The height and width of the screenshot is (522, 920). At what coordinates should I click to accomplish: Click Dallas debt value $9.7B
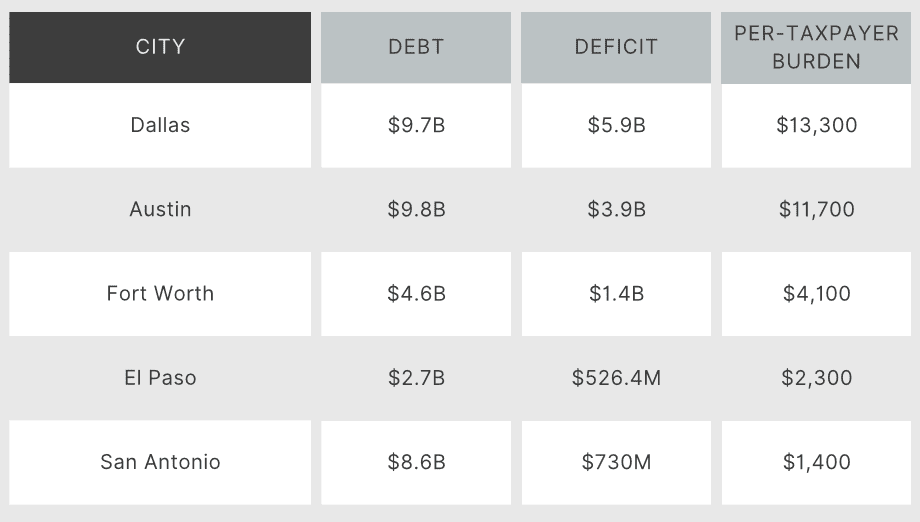click(x=416, y=125)
